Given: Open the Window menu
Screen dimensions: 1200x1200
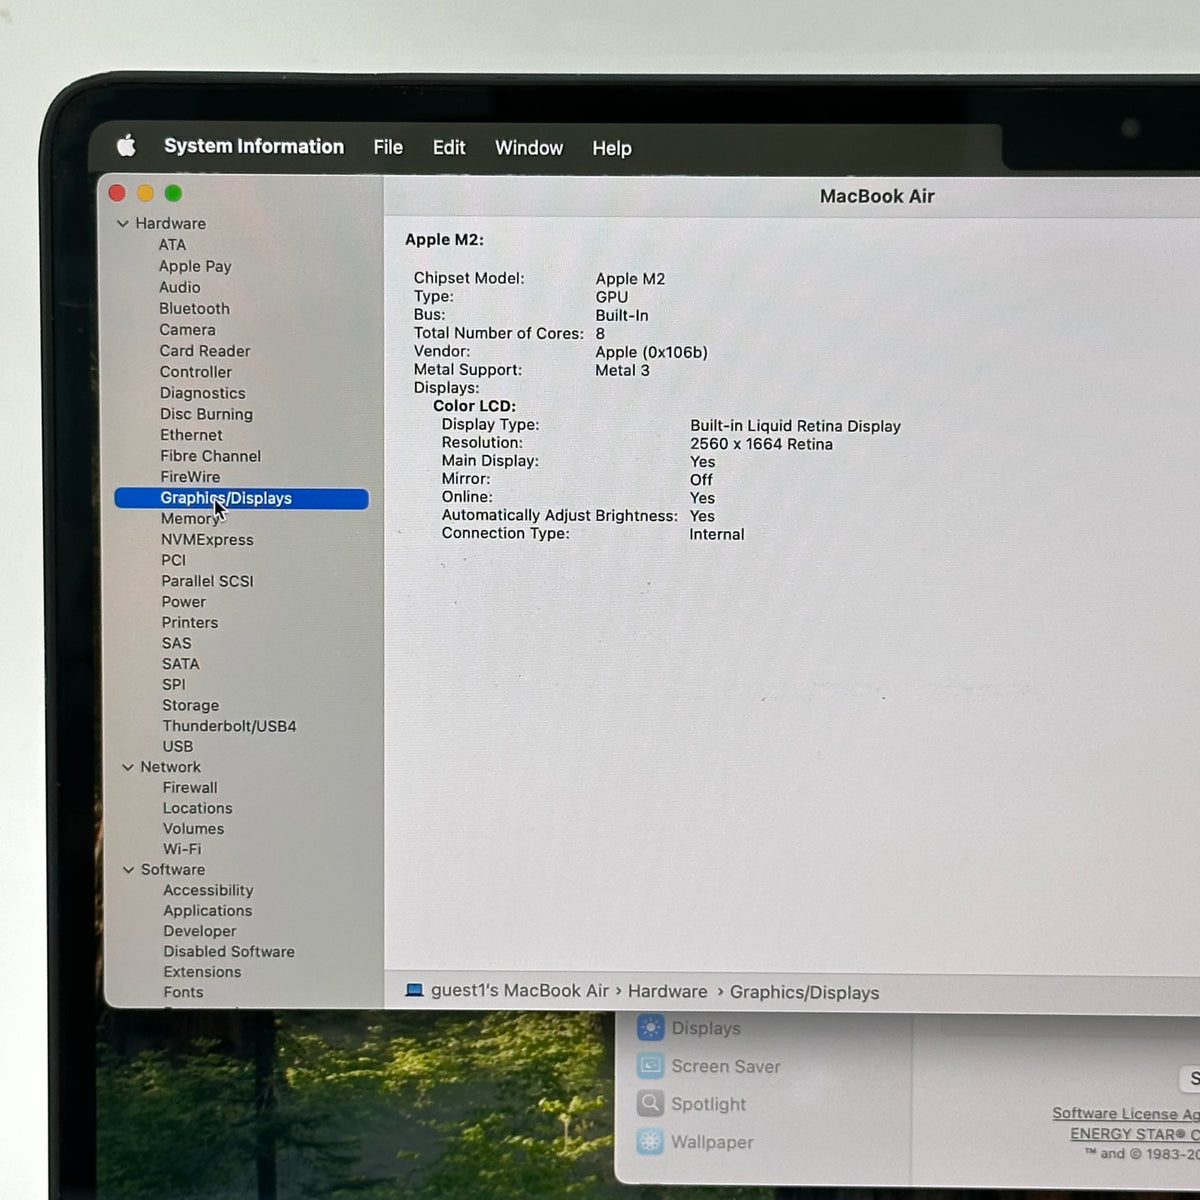Looking at the screenshot, I should point(529,148).
